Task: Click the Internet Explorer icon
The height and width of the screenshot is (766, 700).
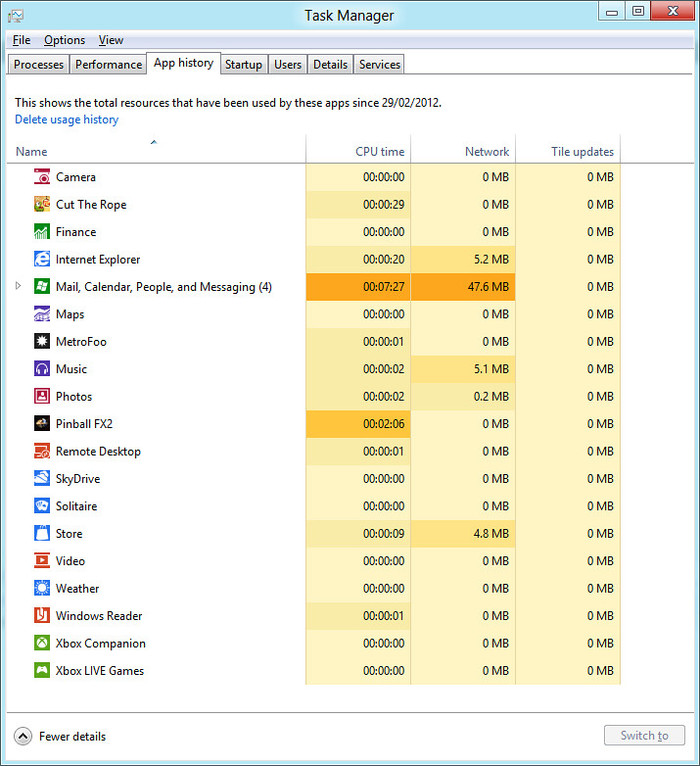Action: tap(42, 259)
